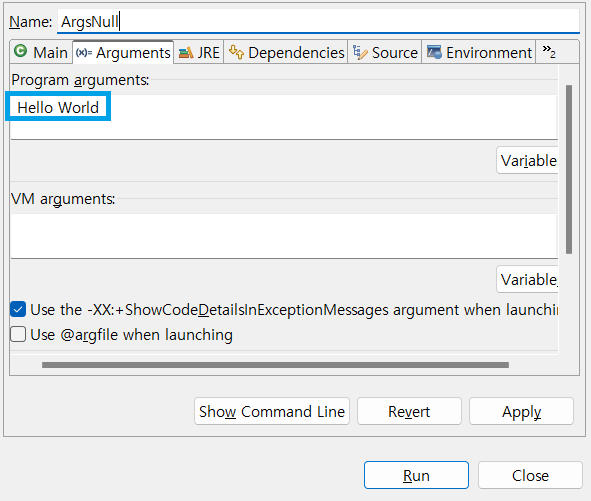Uncheck ShowCodeDetailsInExceptionMessages argument checkbox
Viewport: 591px width, 501px height.
18,309
